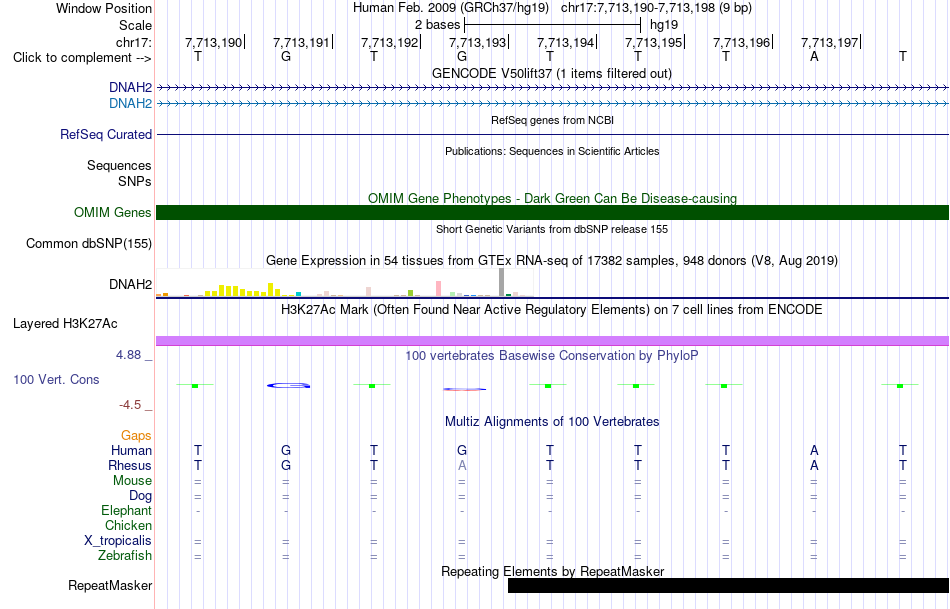This screenshot has height=609, width=950.
Task: Click the X_tropicalis species label
Action: coord(118,541)
